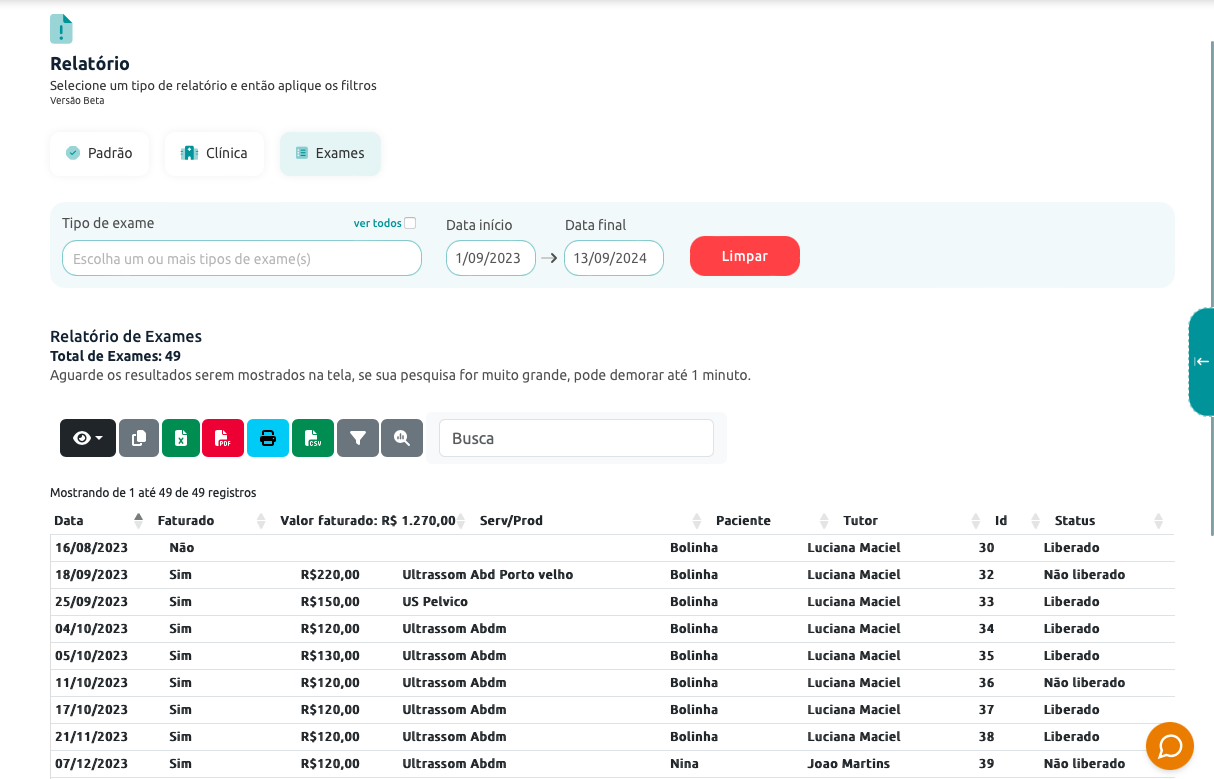Export the report to Excel
Screen dimensions: 1214x779
tap(181, 438)
